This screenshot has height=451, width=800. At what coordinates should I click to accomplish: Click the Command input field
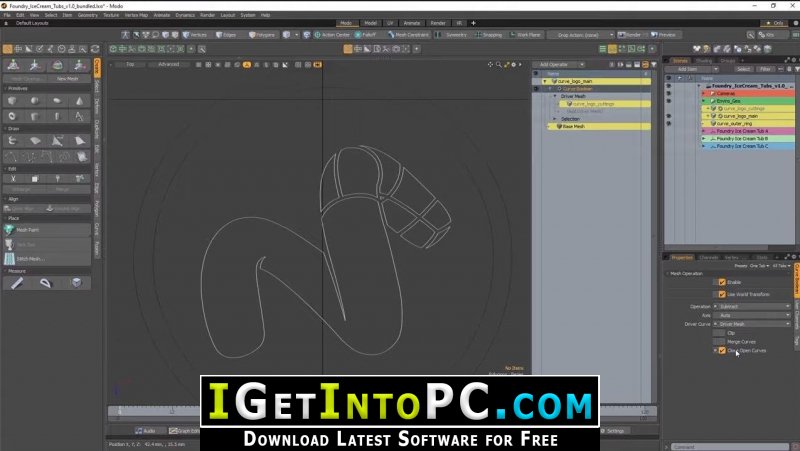(730, 447)
